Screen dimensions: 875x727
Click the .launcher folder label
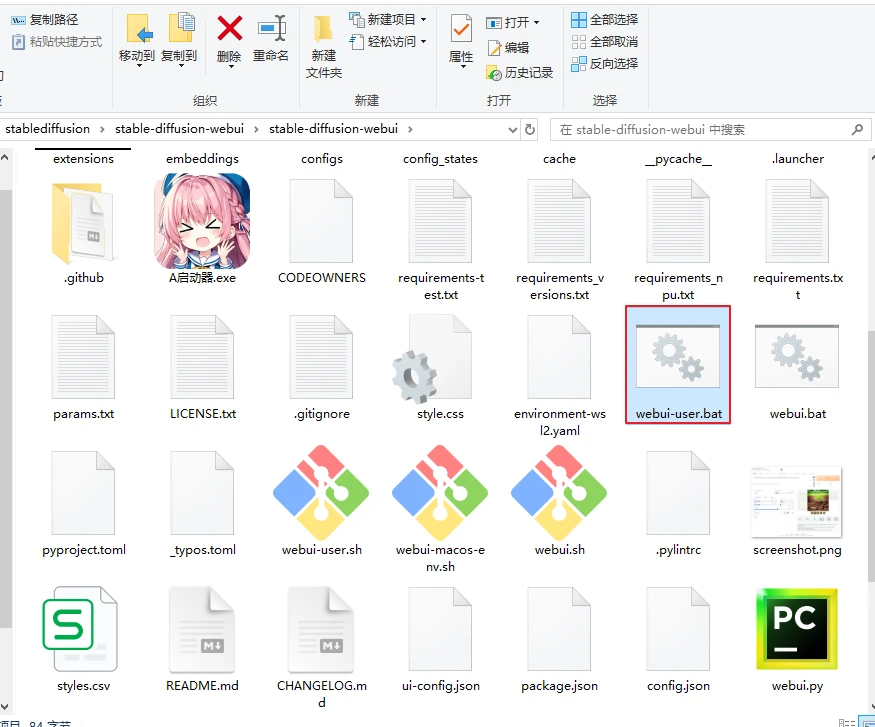click(798, 159)
